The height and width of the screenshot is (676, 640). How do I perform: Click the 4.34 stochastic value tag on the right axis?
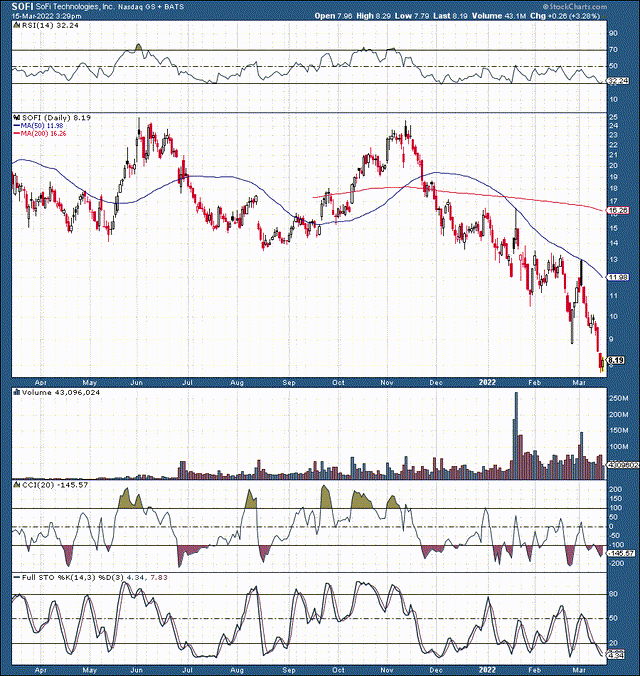(617, 655)
